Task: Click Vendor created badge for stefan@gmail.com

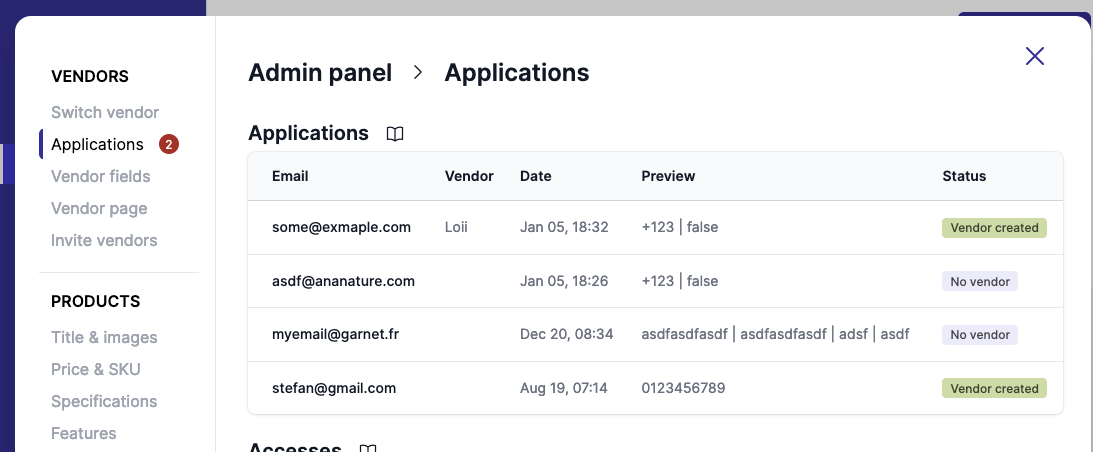Action: tap(994, 389)
